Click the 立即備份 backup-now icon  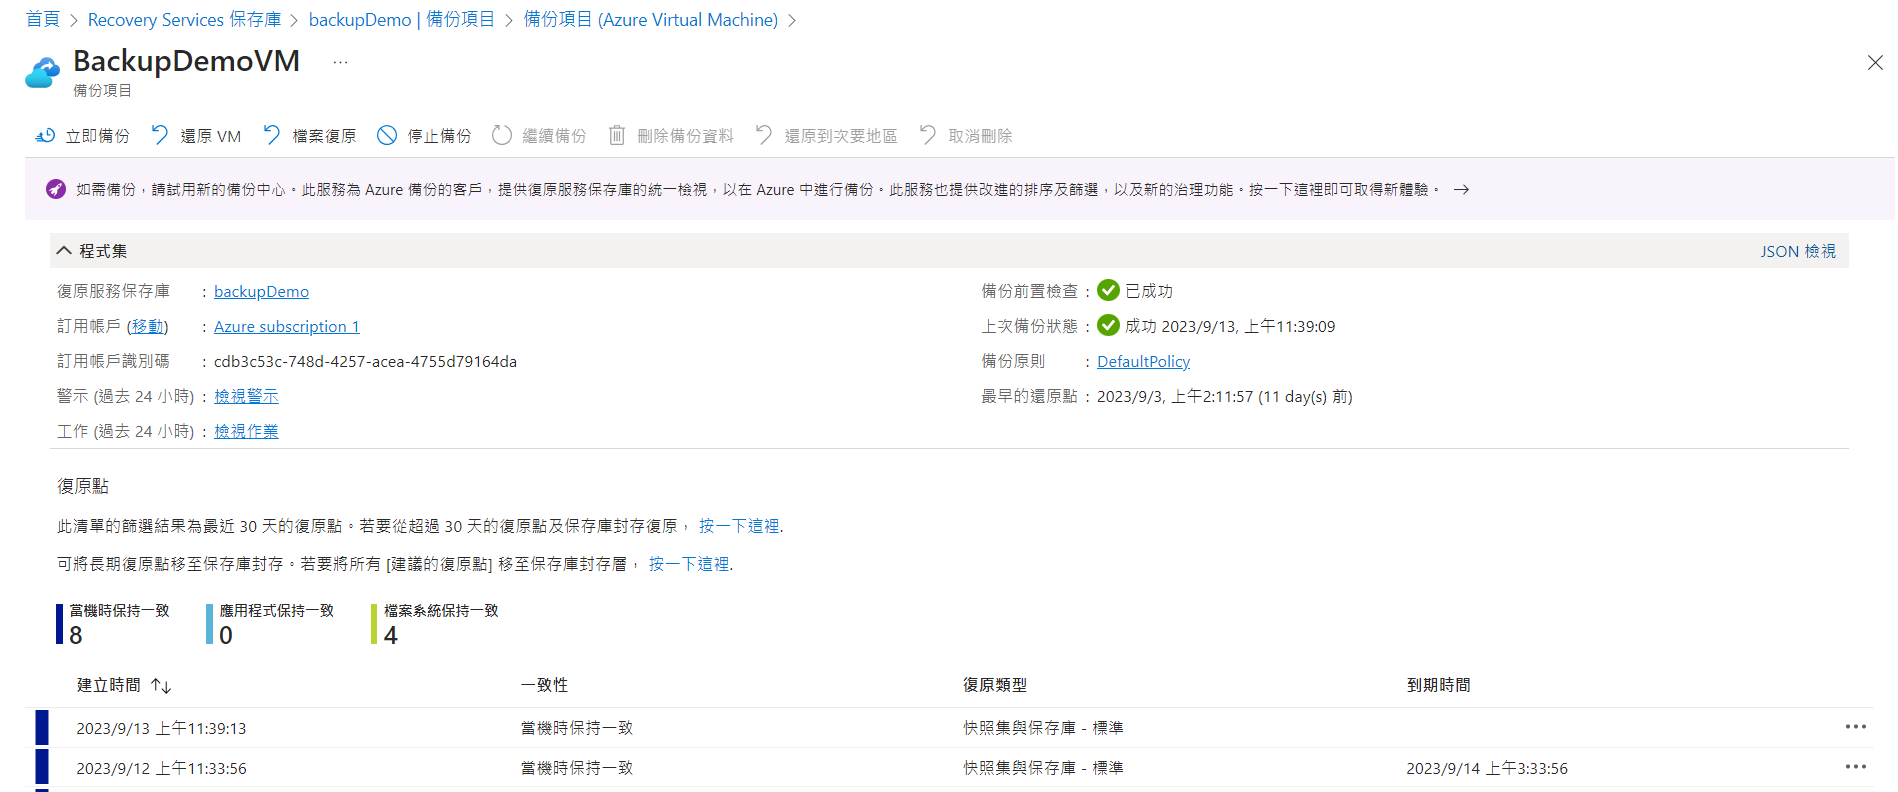45,135
